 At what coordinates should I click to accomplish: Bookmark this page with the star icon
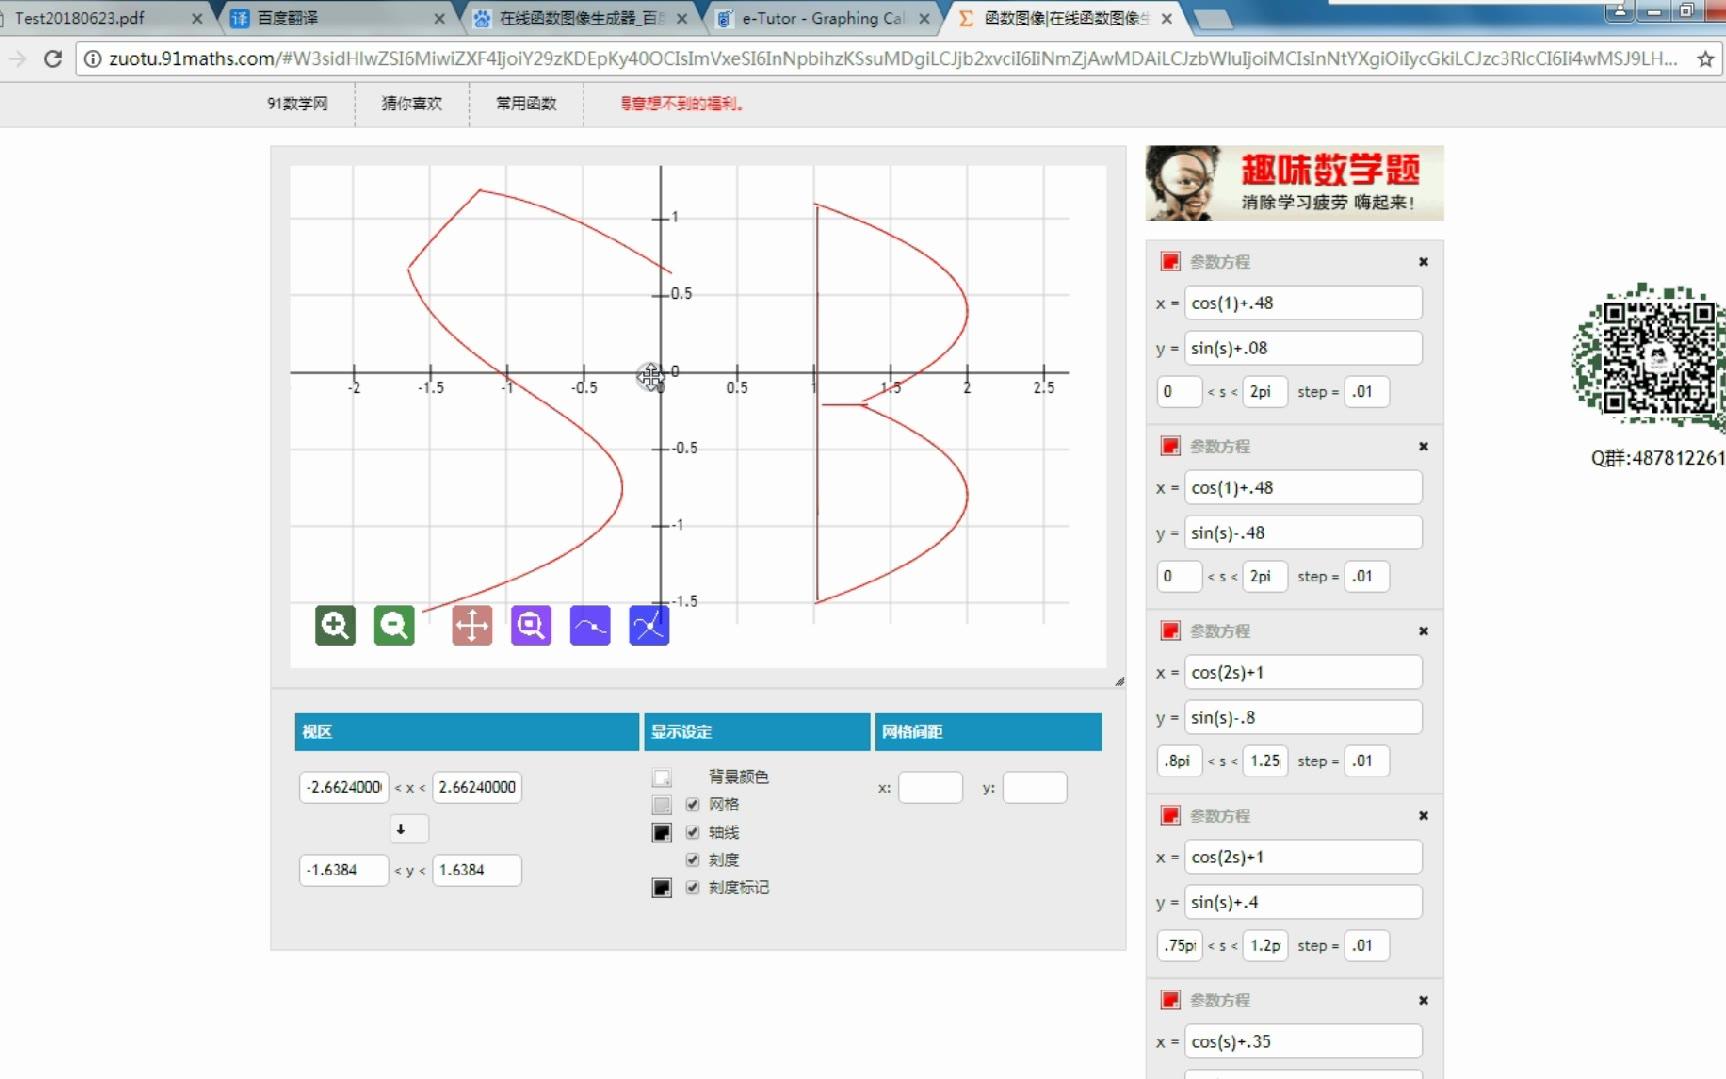1705,59
